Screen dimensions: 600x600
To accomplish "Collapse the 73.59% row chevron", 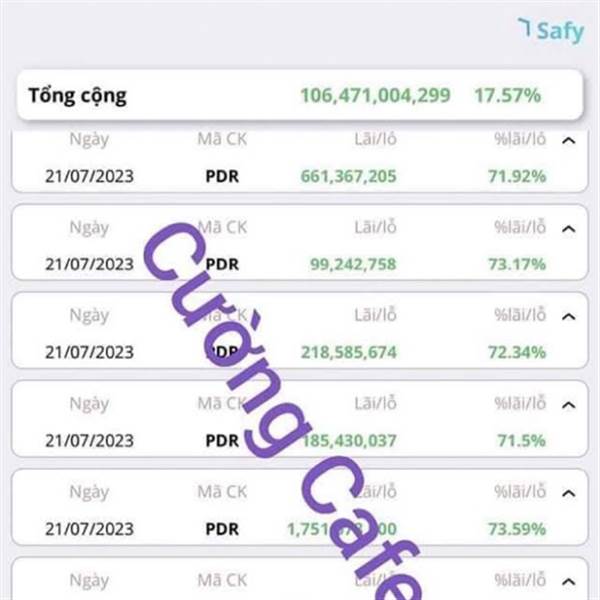I will (569, 493).
